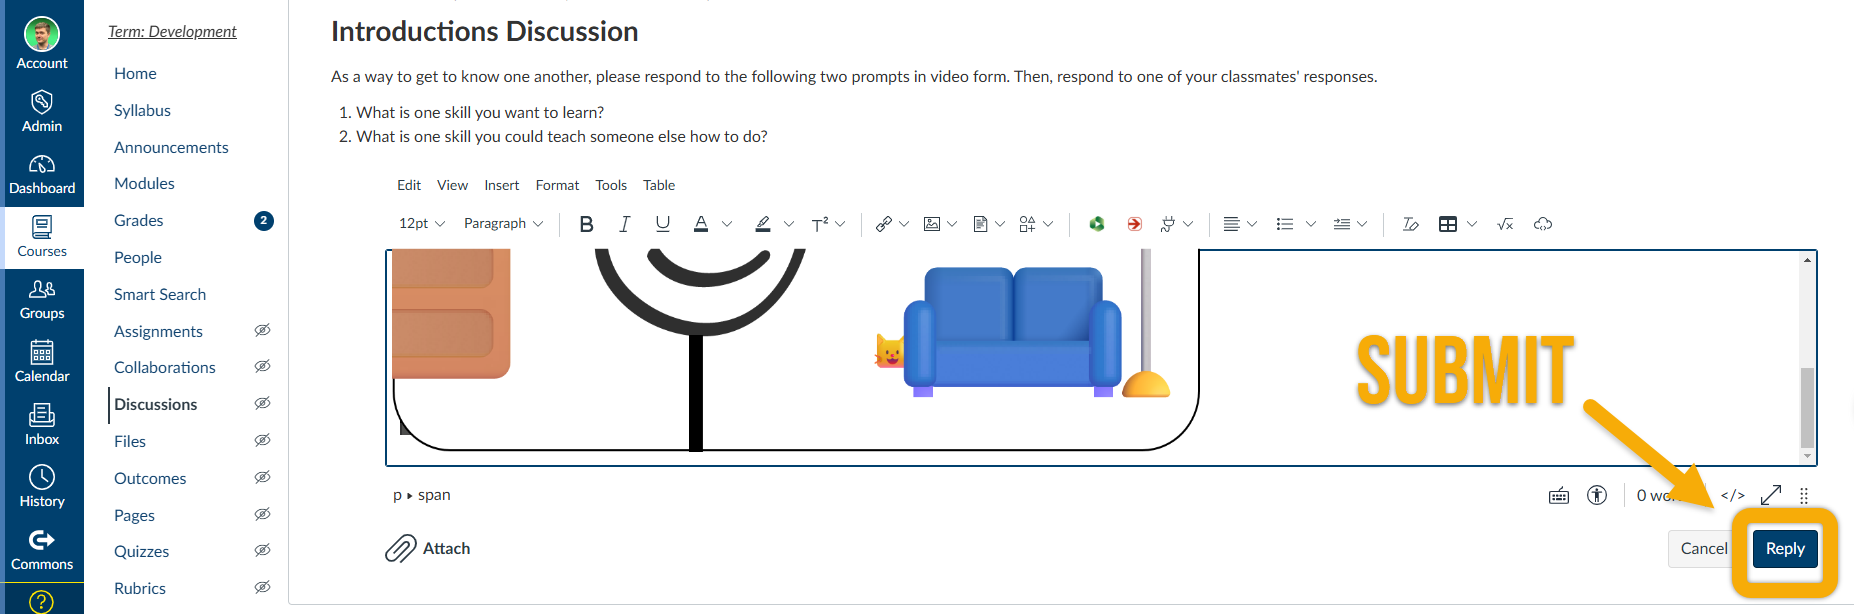Expand editor to fullscreen
The image size is (1854, 614).
pyautogui.click(x=1770, y=495)
